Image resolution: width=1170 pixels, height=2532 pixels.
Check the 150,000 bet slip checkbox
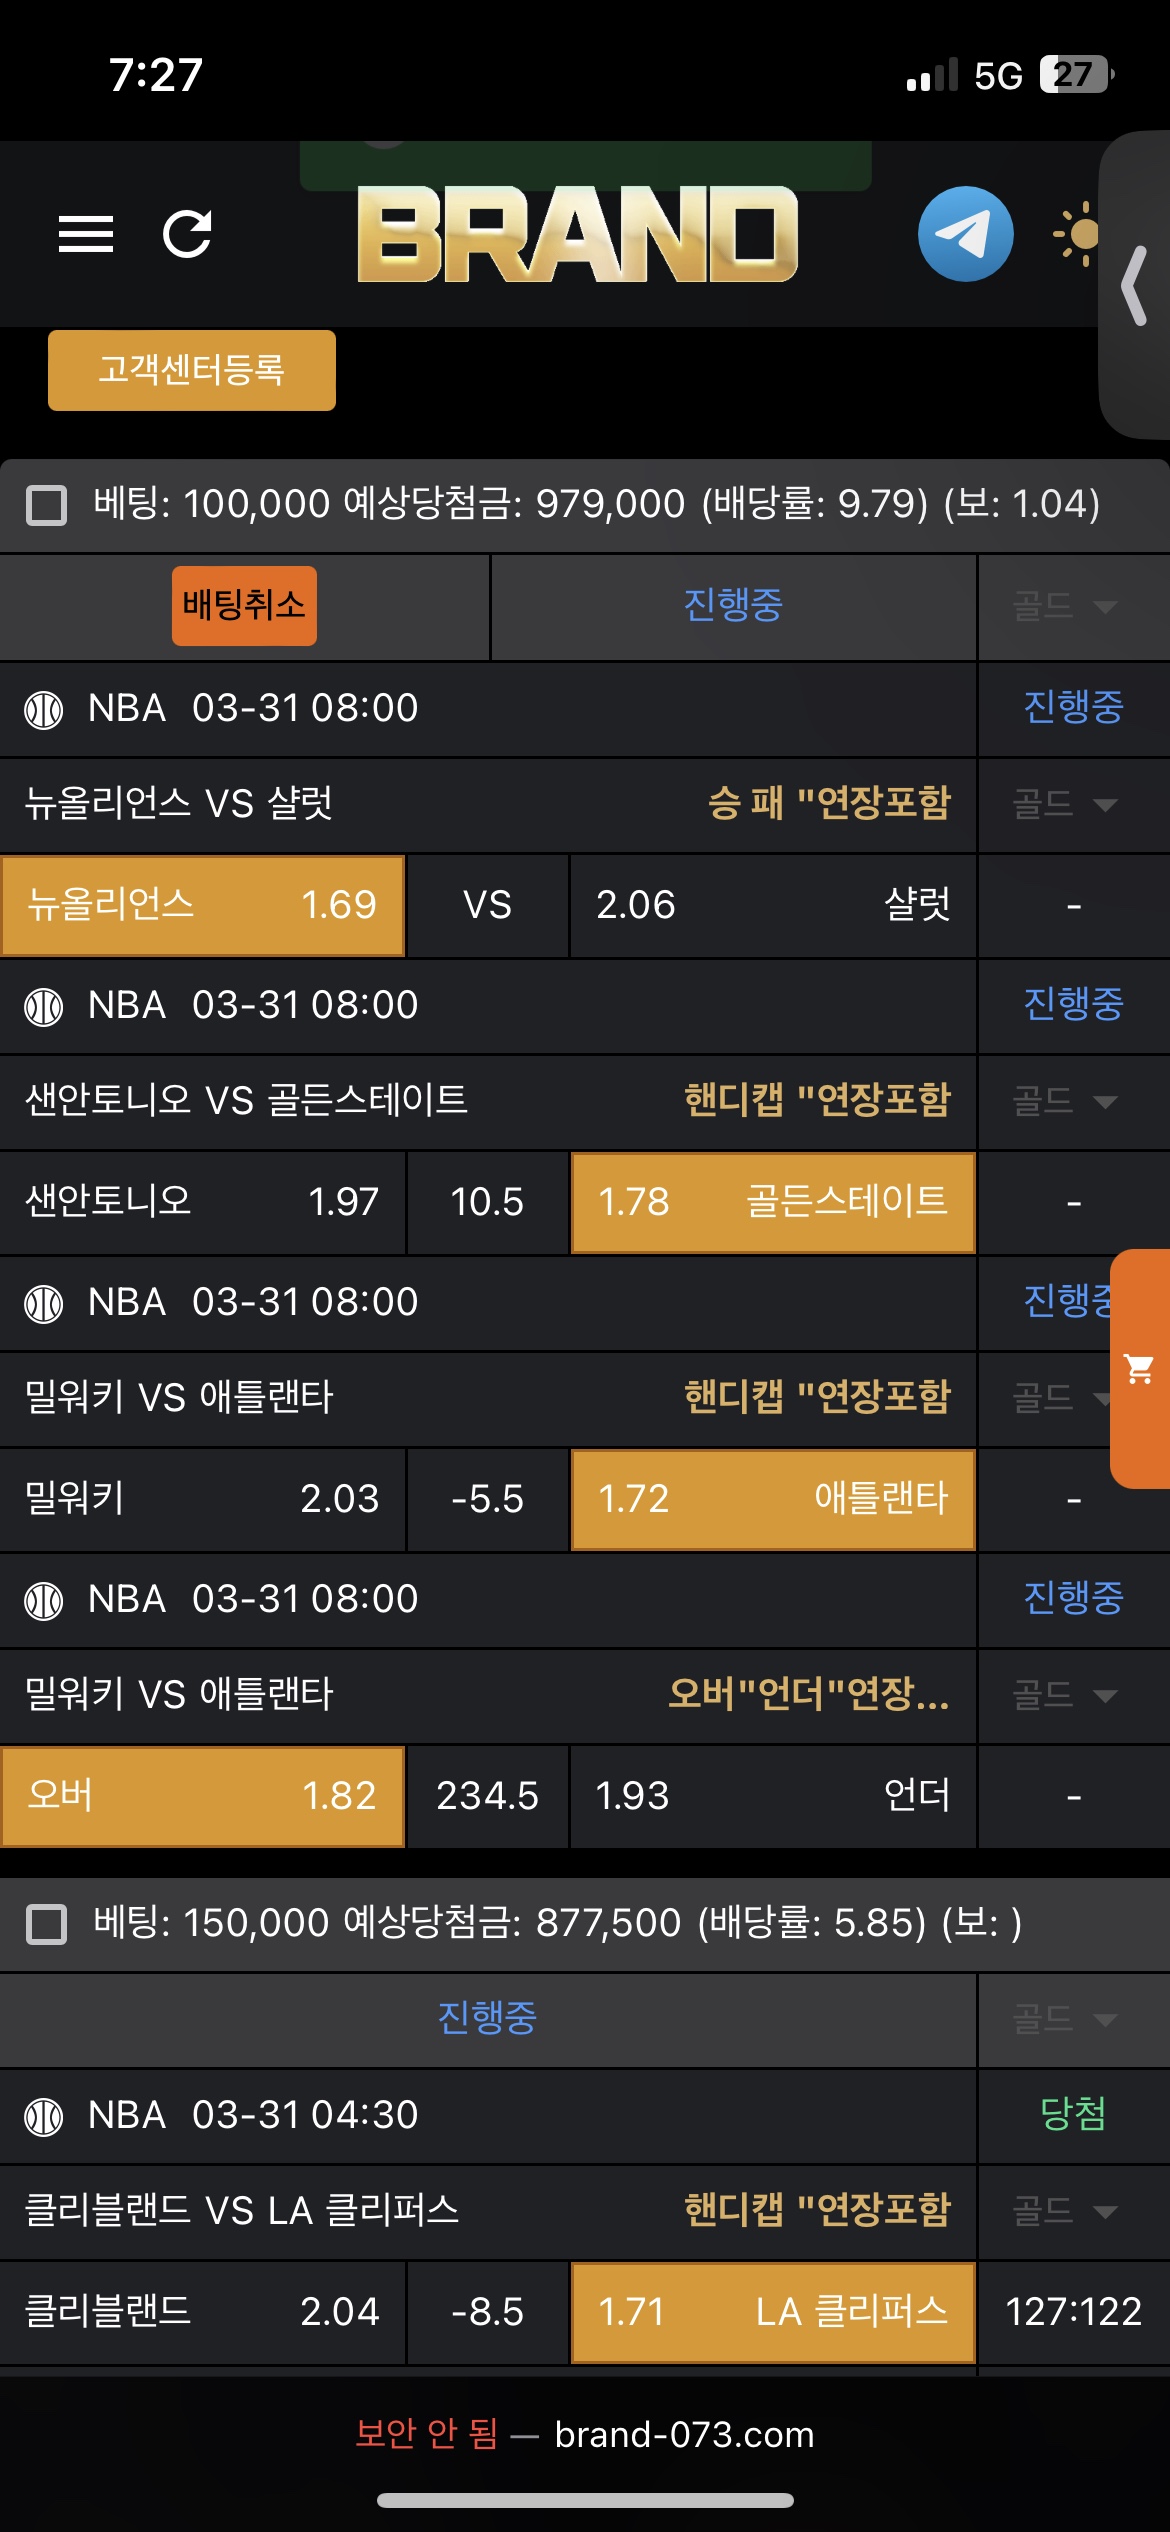[46, 1923]
